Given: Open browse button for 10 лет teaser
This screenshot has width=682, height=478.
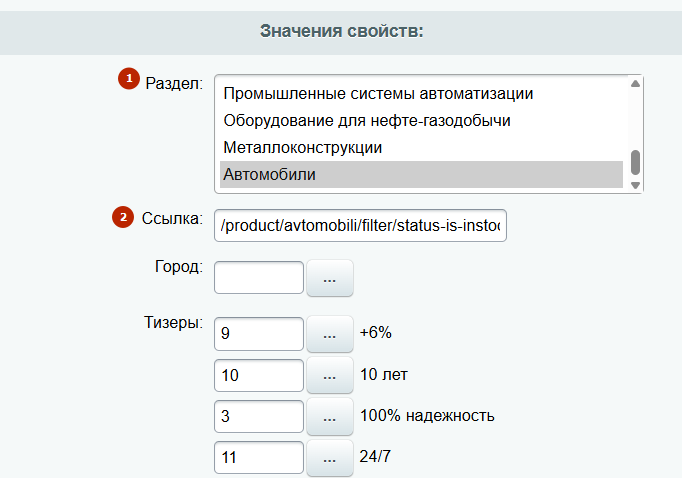Looking at the screenshot, I should pos(330,375).
